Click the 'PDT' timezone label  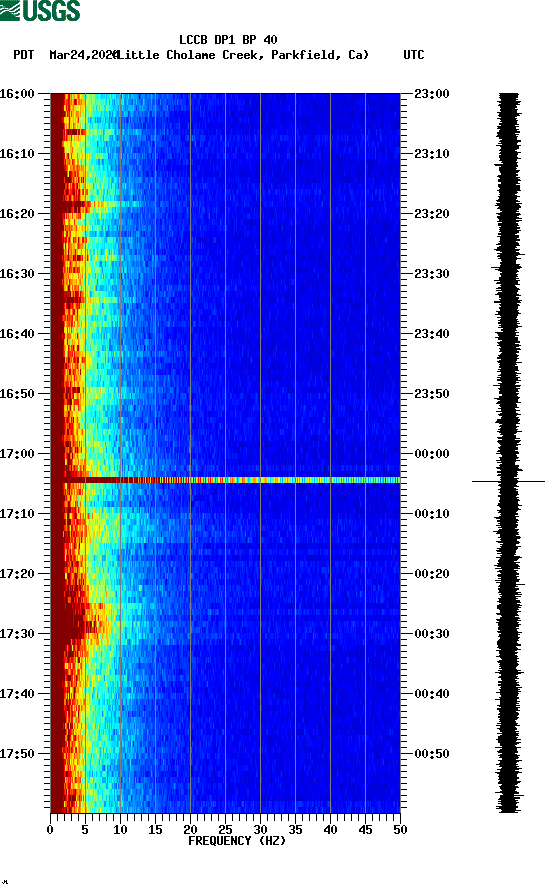(24, 55)
